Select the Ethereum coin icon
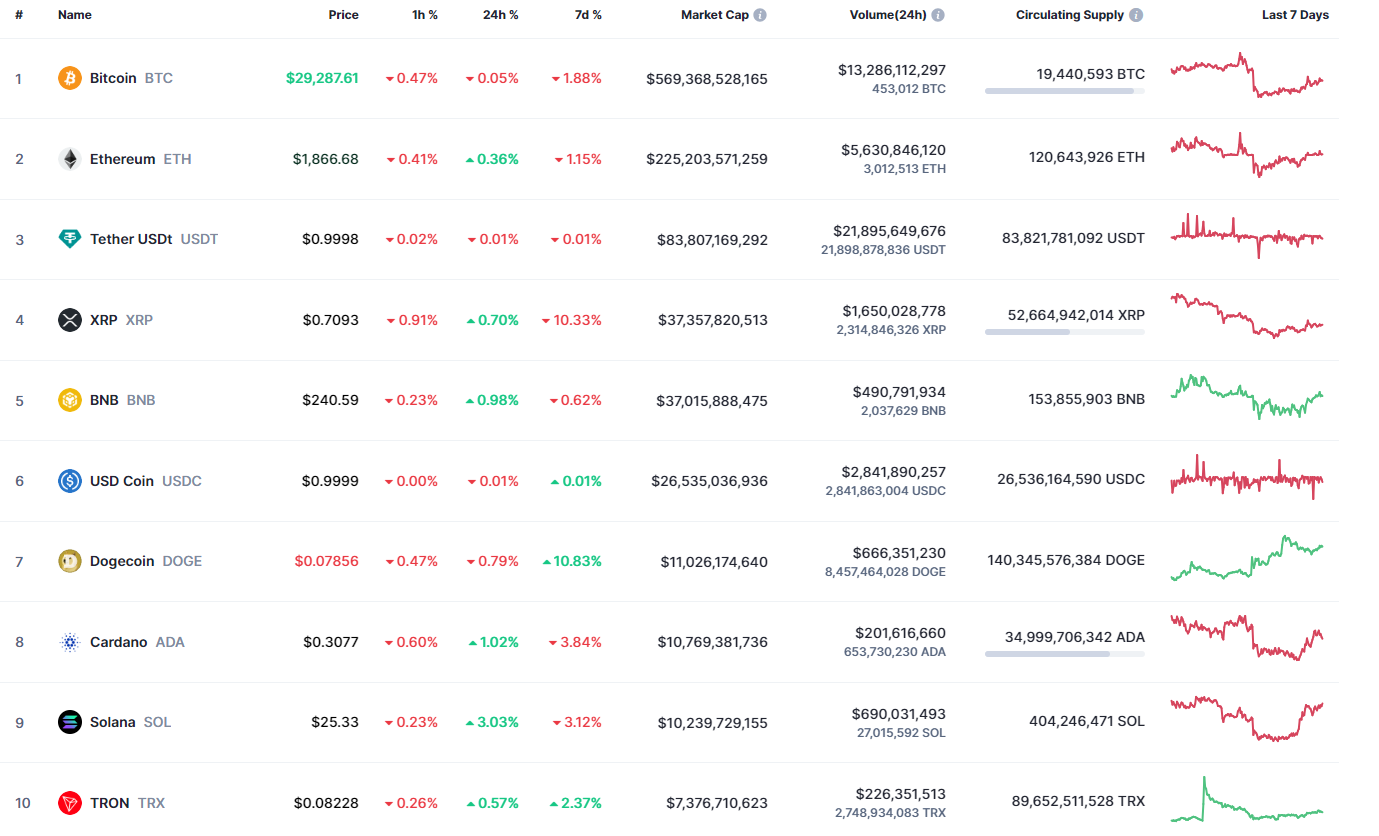Image resolution: width=1379 pixels, height=836 pixels. click(x=68, y=158)
